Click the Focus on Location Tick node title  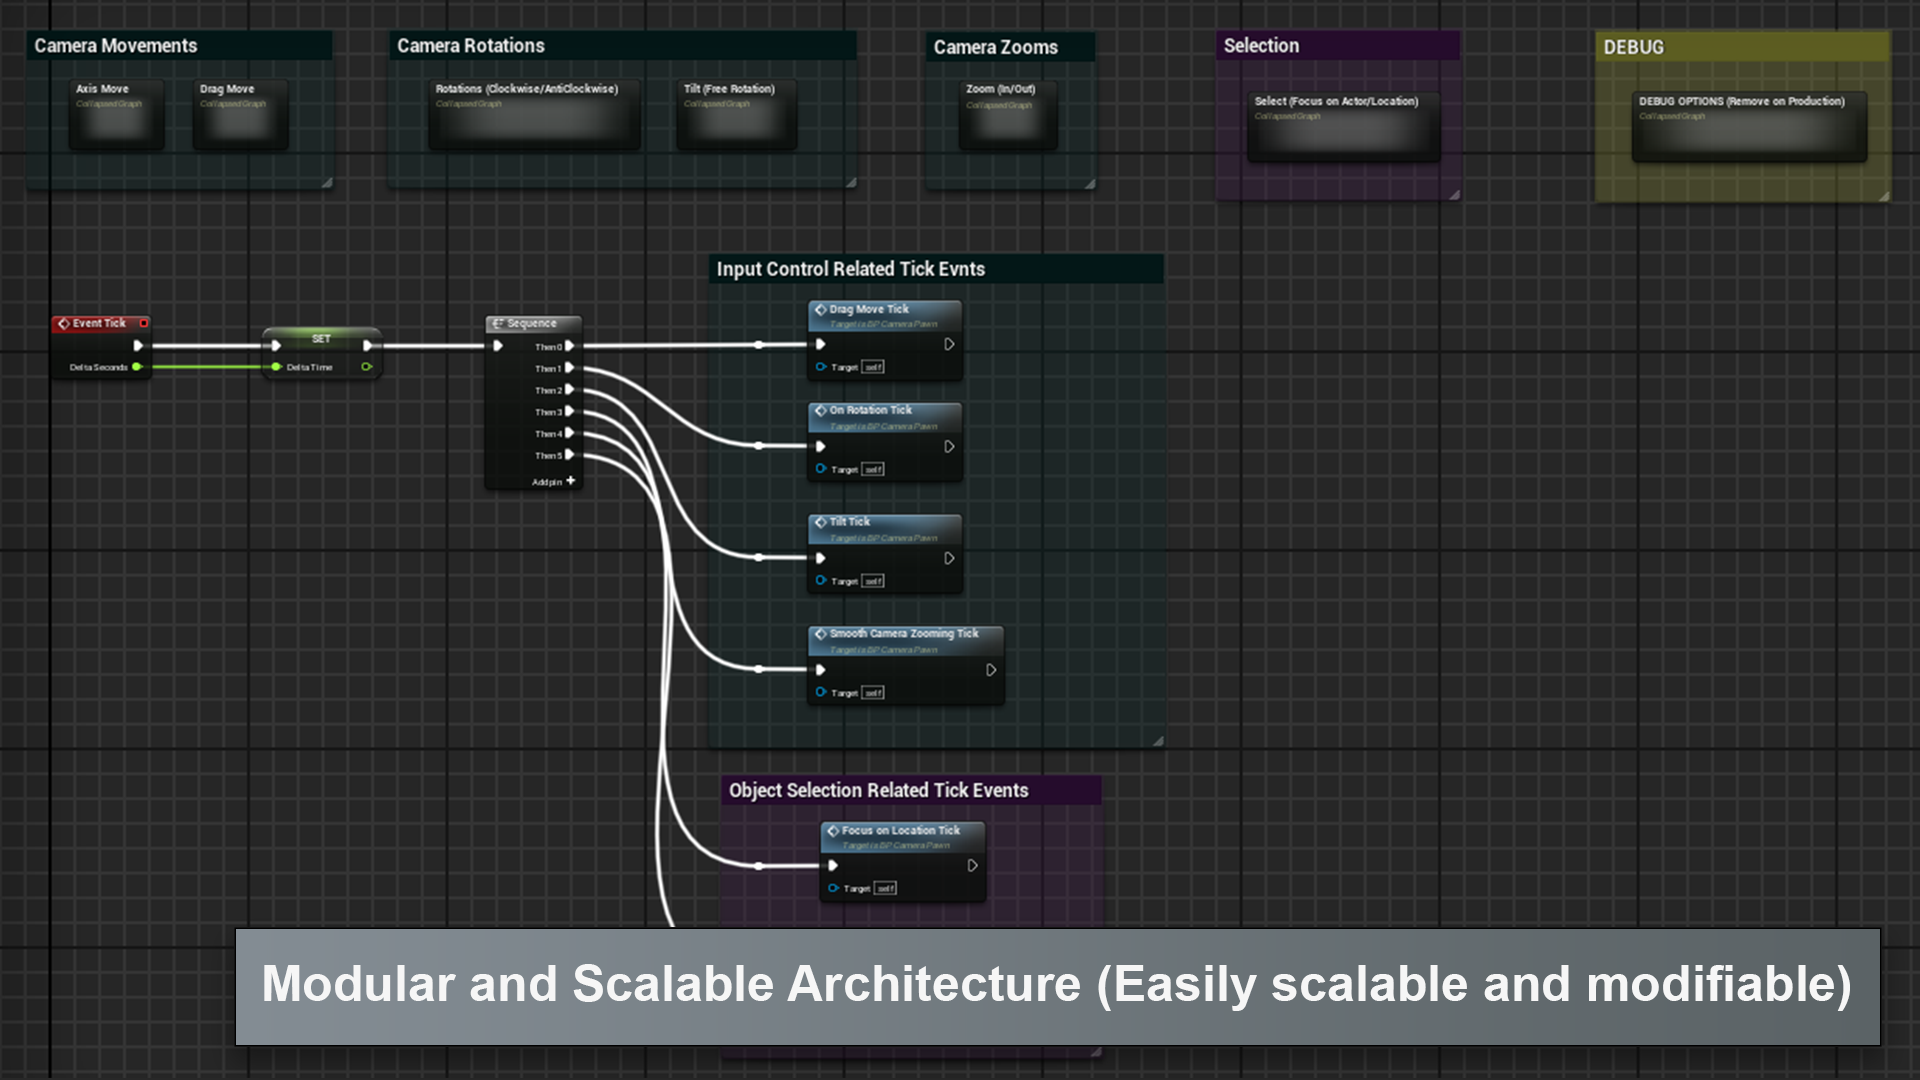click(900, 831)
